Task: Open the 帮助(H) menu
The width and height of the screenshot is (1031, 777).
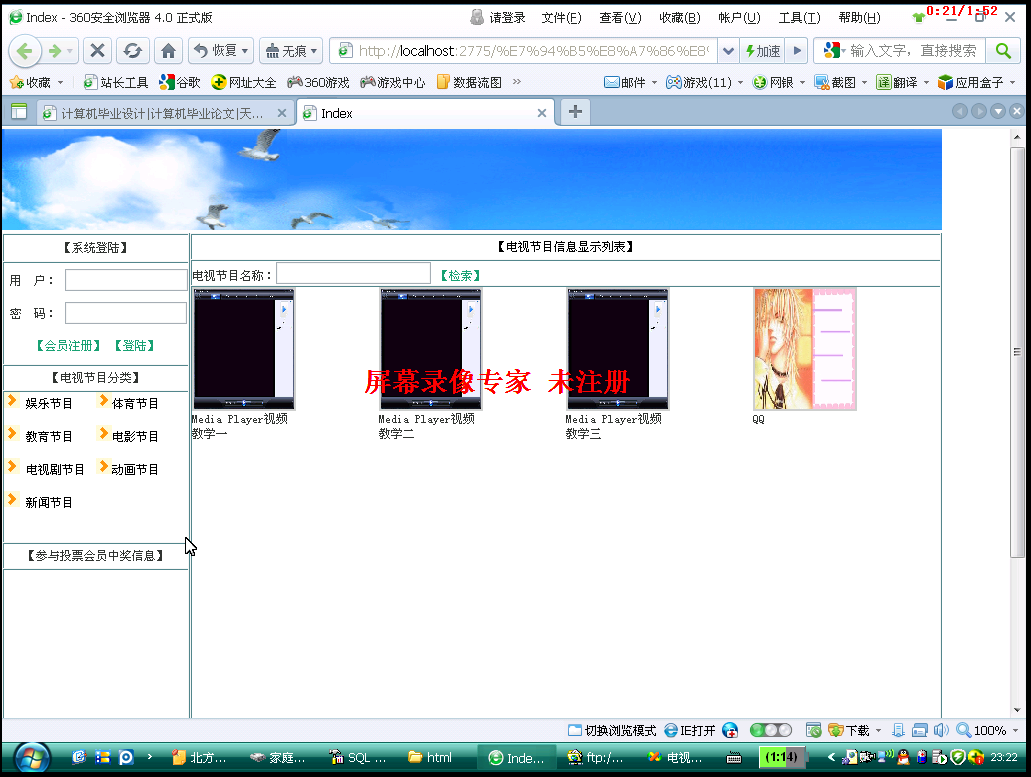Action: (859, 18)
